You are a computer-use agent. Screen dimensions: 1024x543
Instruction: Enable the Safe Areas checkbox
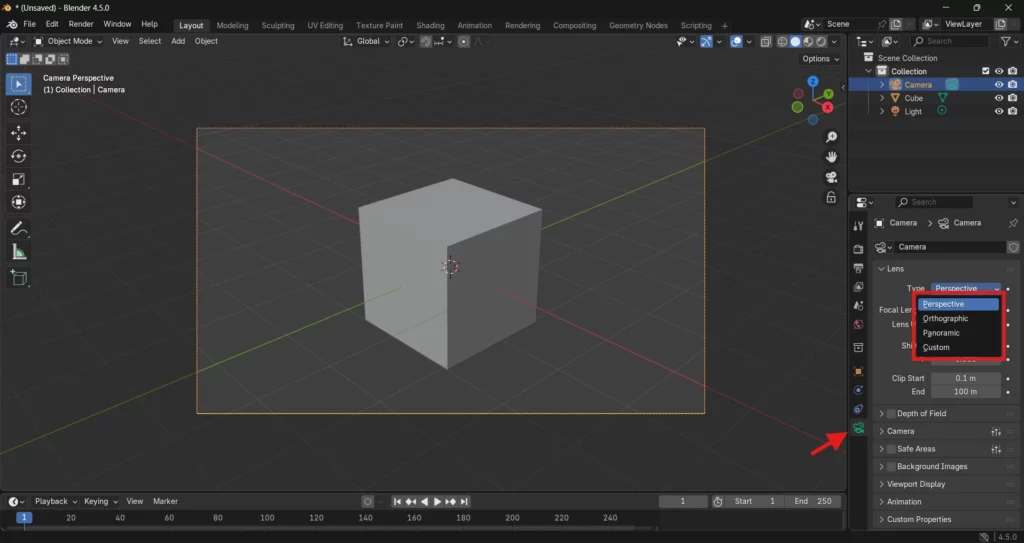click(891, 449)
